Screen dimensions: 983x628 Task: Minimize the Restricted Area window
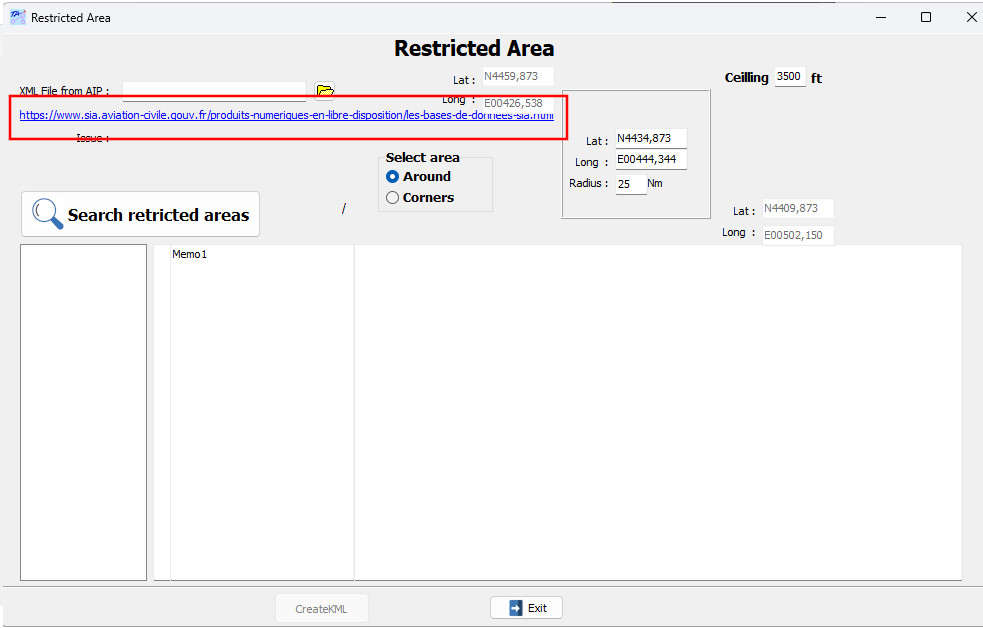881,17
